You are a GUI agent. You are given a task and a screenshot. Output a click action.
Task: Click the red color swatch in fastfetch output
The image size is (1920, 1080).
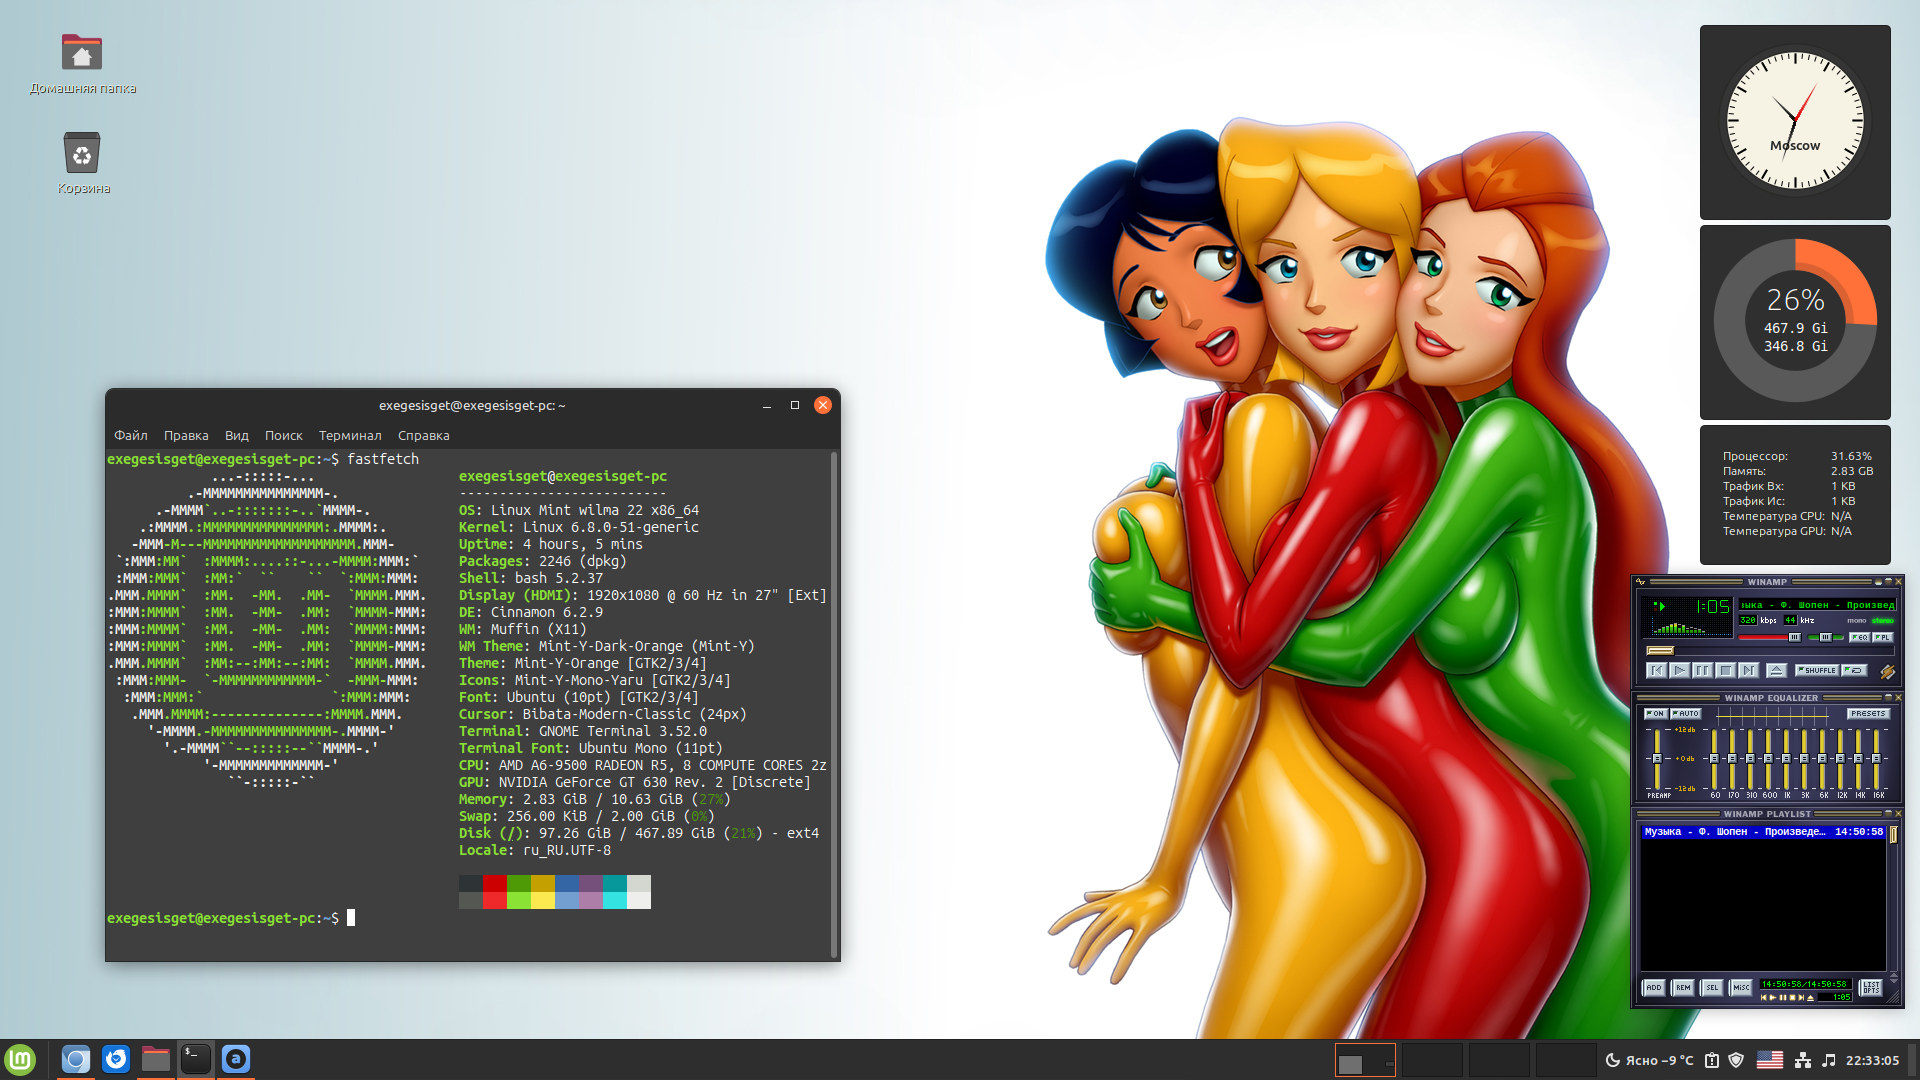(x=495, y=883)
